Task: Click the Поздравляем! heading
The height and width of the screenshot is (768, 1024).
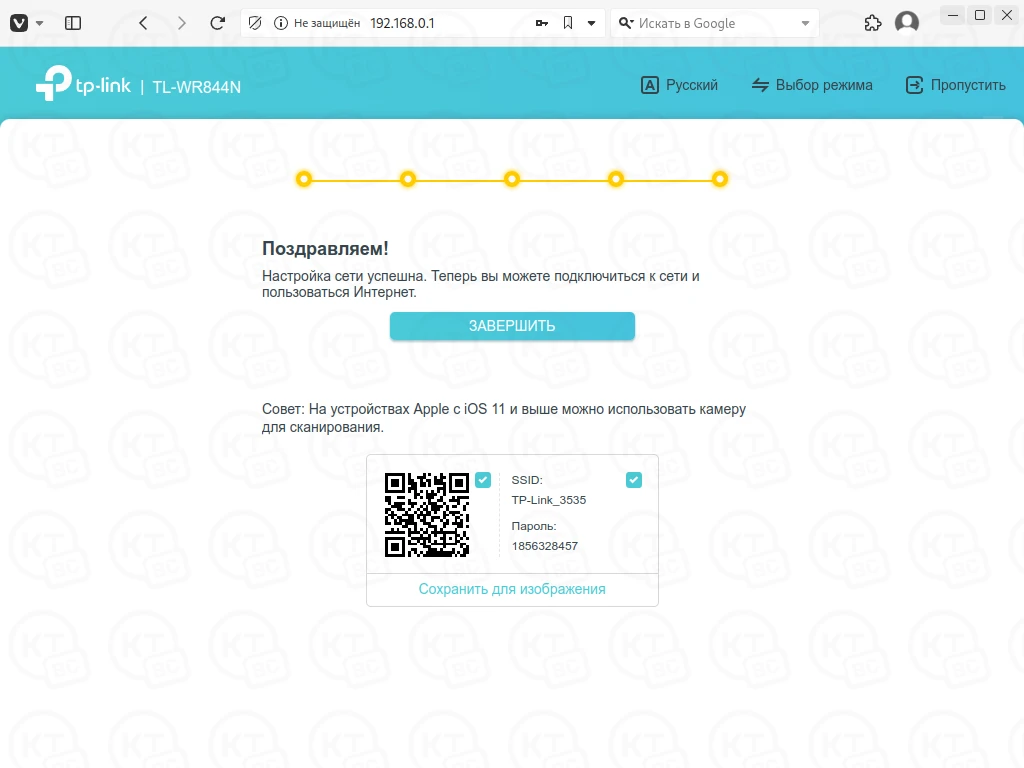Action: tap(325, 249)
